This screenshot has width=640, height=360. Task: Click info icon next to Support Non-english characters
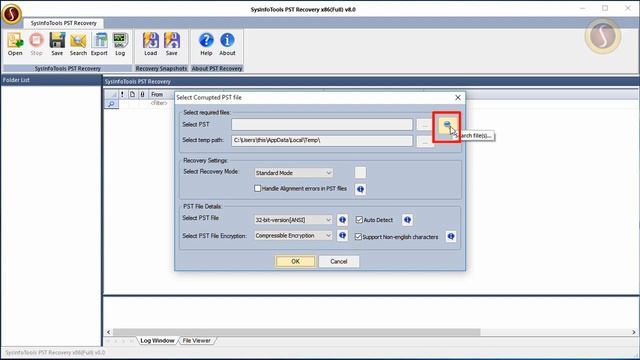coord(451,236)
